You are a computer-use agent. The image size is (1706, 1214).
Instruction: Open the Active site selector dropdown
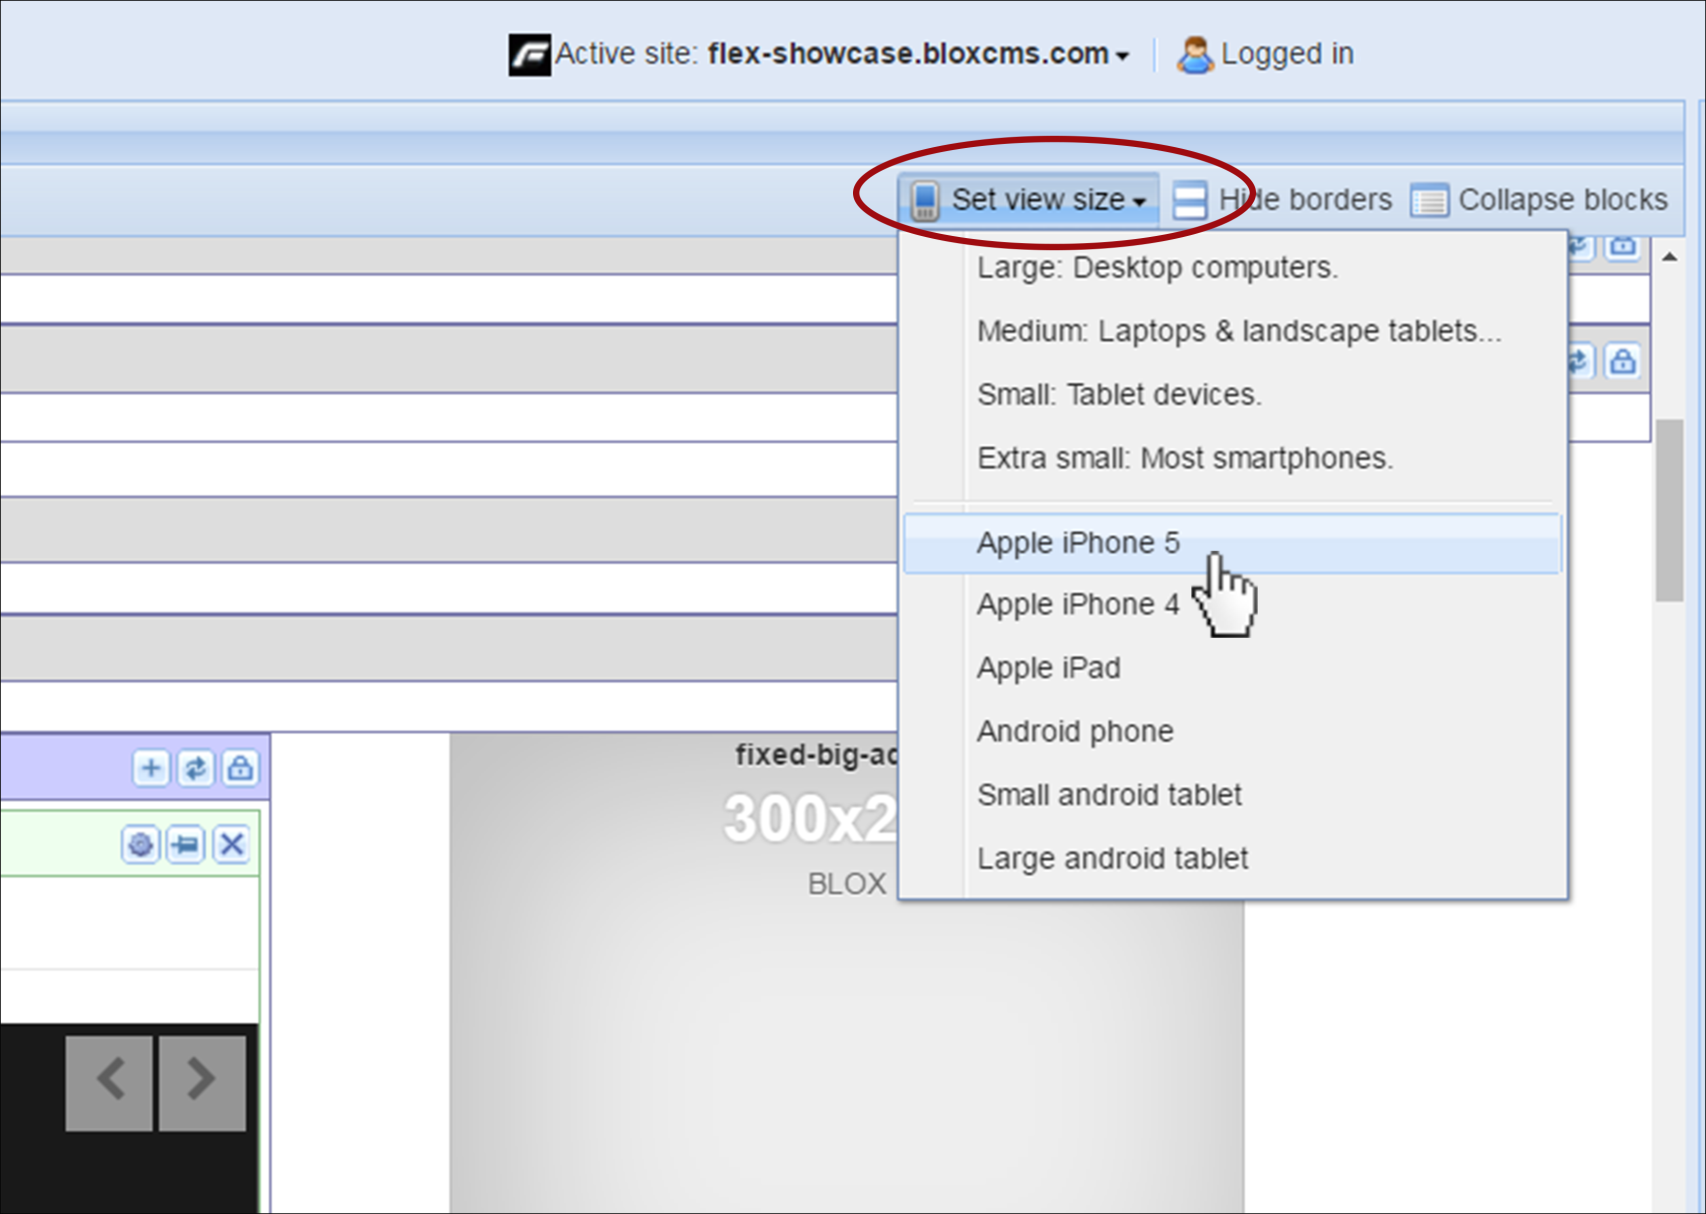[918, 54]
